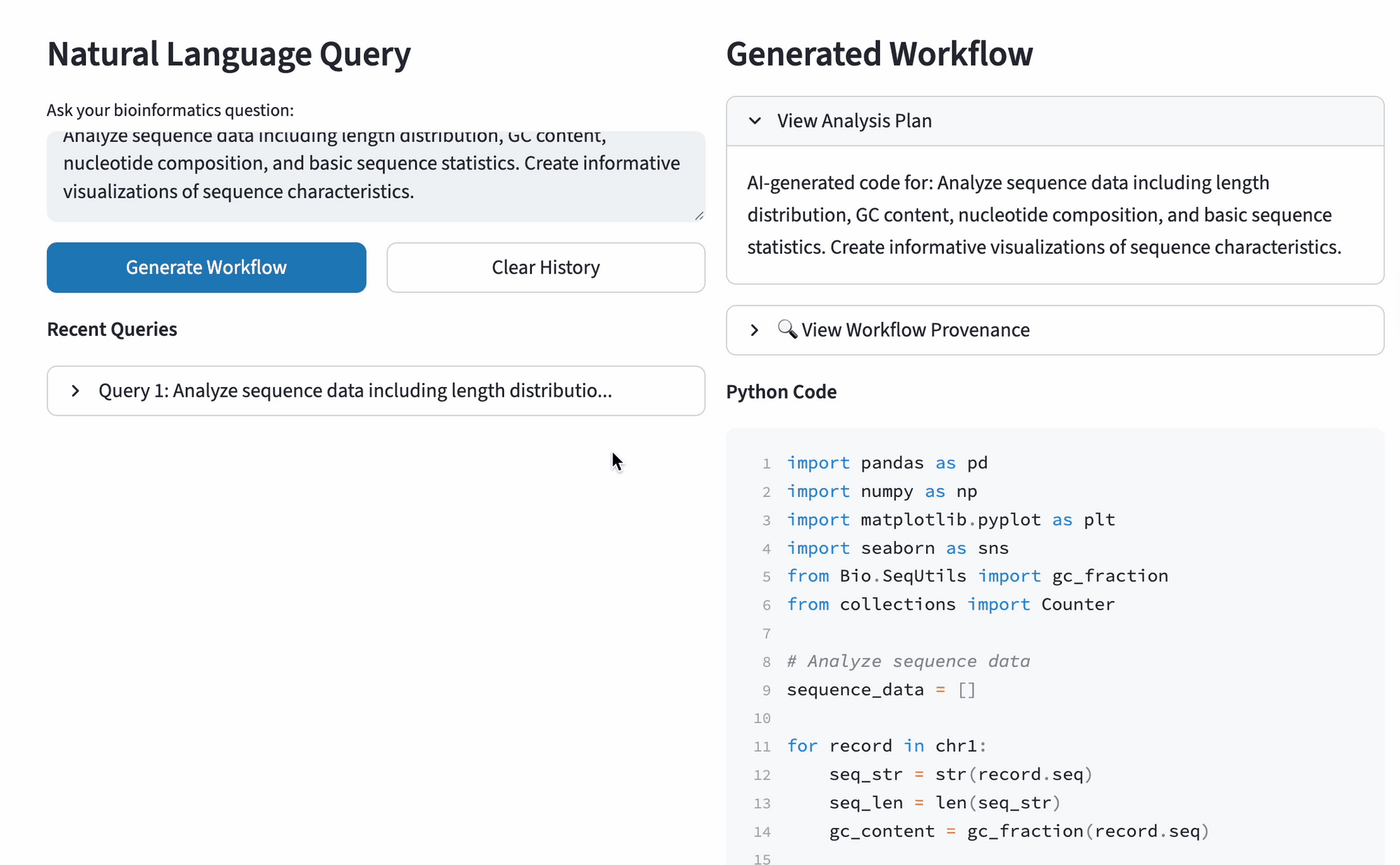Open the View Workflow Provenance section title
Viewport: 1400px width, 865px height.
click(915, 330)
